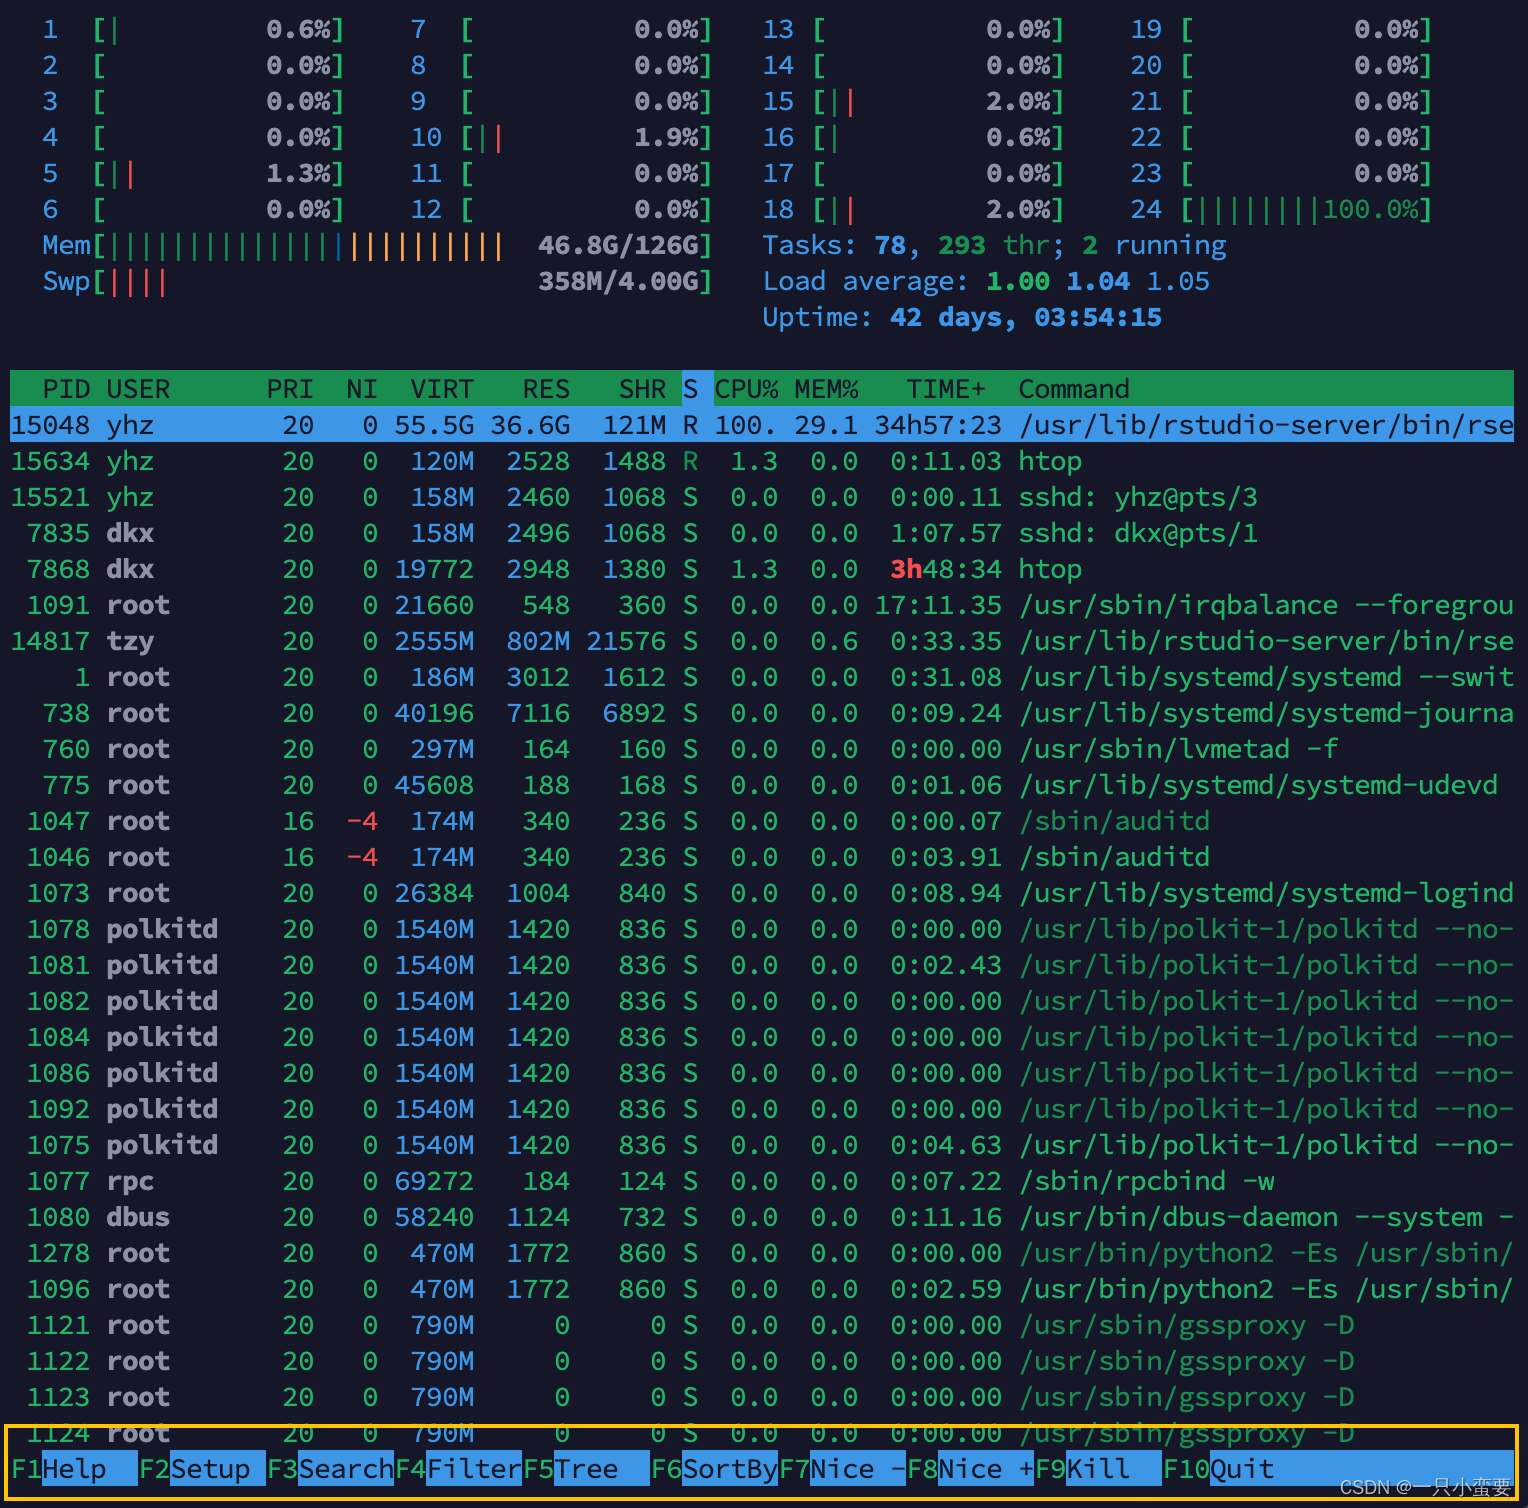Select process 775 systemd-udevd row
Viewport: 1528px width, 1508px height.
click(762, 785)
